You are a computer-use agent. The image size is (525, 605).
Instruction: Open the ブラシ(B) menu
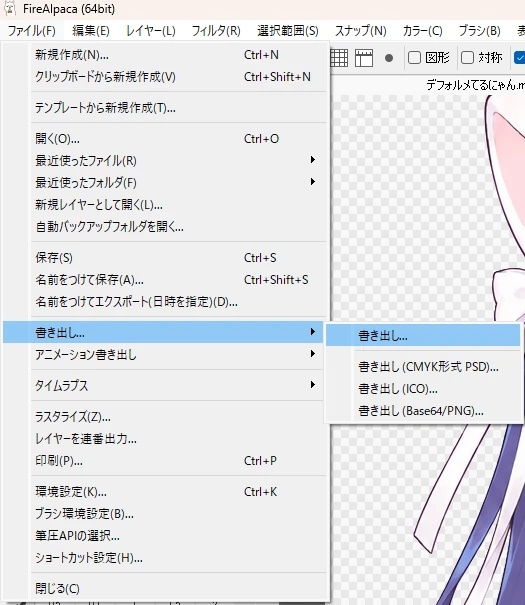coord(479,30)
